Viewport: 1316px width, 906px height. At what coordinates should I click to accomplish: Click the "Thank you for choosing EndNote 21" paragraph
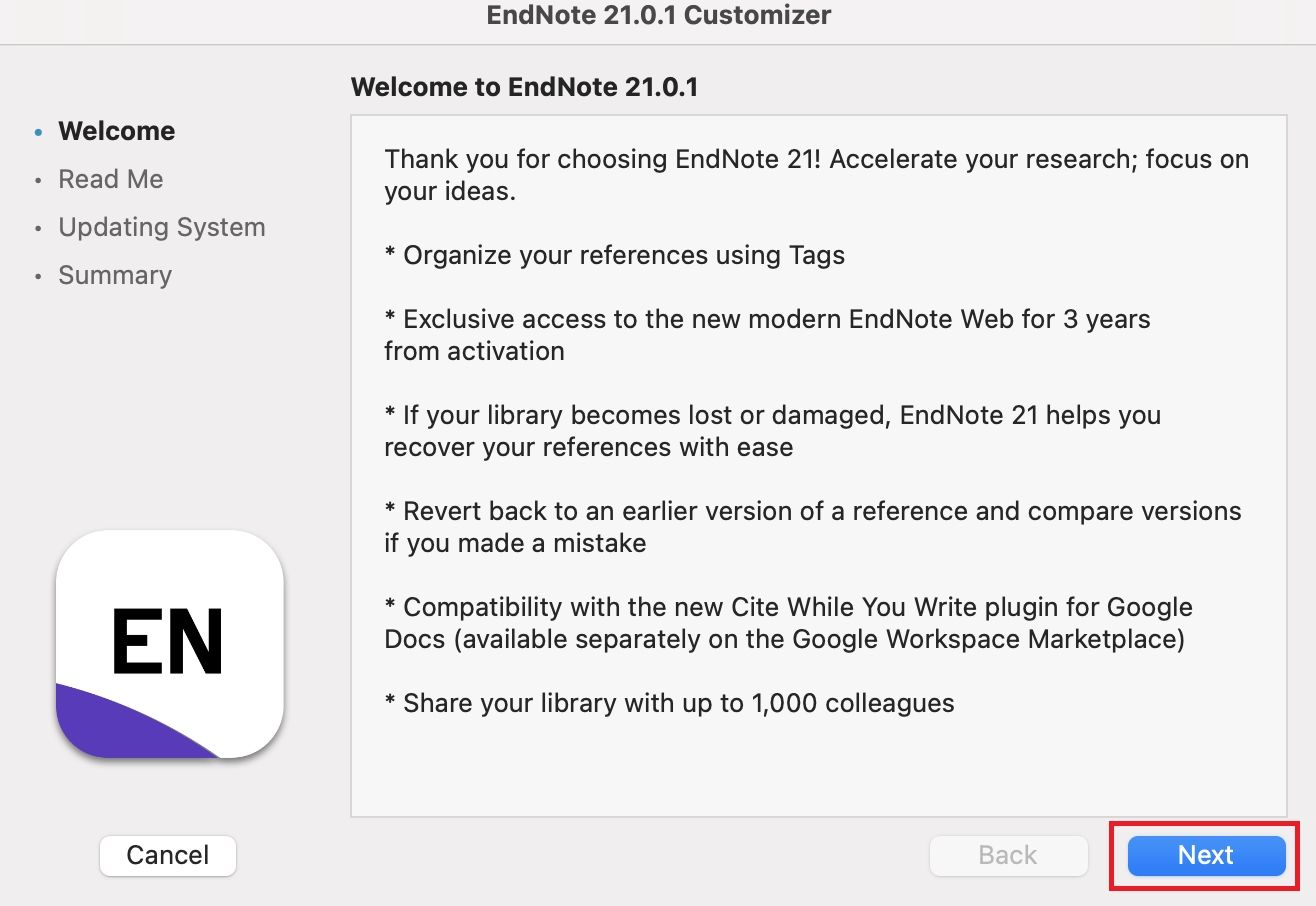coord(816,175)
